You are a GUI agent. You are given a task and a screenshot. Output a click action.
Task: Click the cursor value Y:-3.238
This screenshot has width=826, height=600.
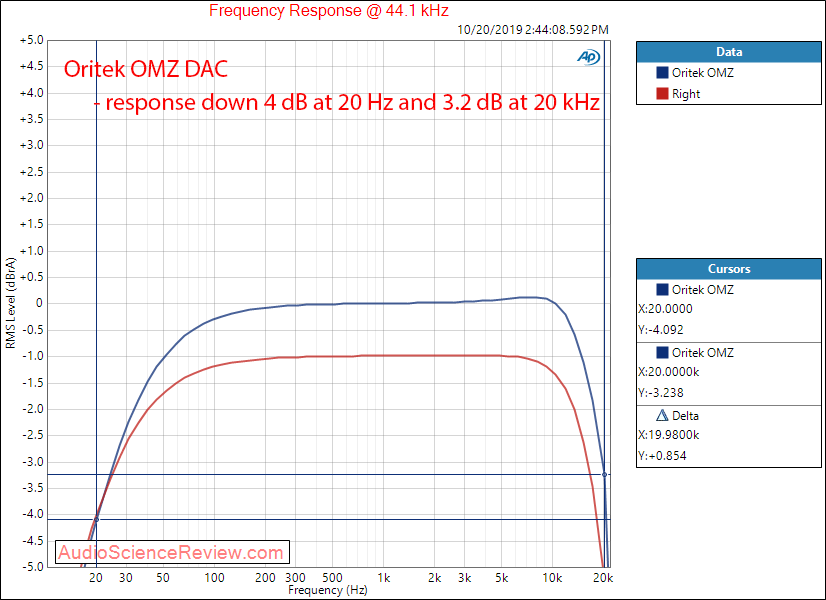(661, 393)
